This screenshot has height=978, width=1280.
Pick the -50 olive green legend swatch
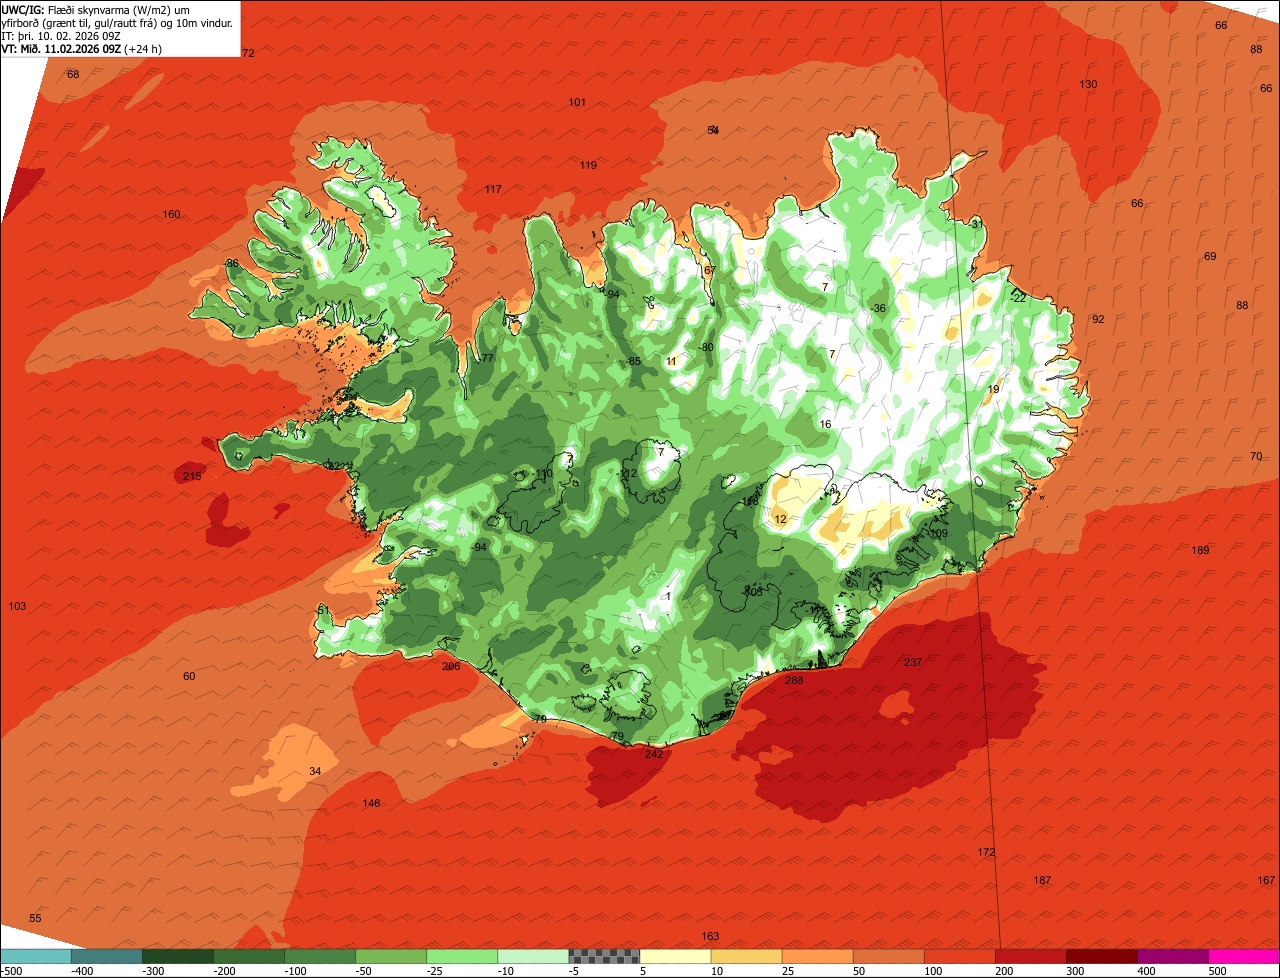pyautogui.click(x=391, y=956)
